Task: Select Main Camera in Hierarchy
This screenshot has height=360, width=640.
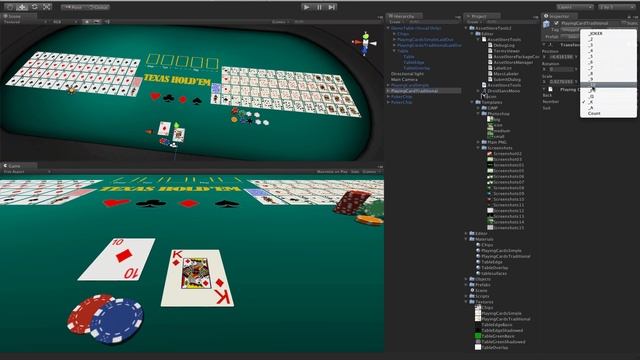Action: click(404, 80)
